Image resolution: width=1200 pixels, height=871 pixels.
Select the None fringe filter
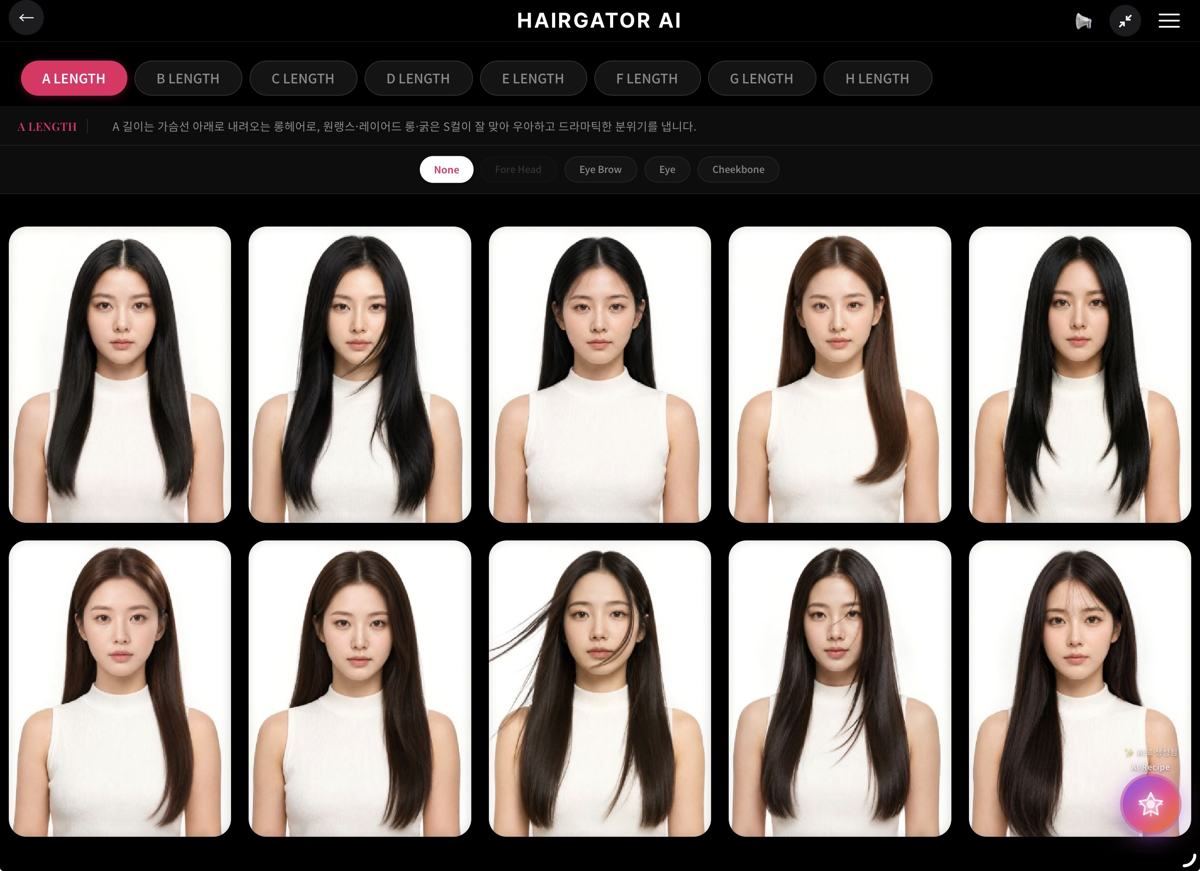point(446,169)
